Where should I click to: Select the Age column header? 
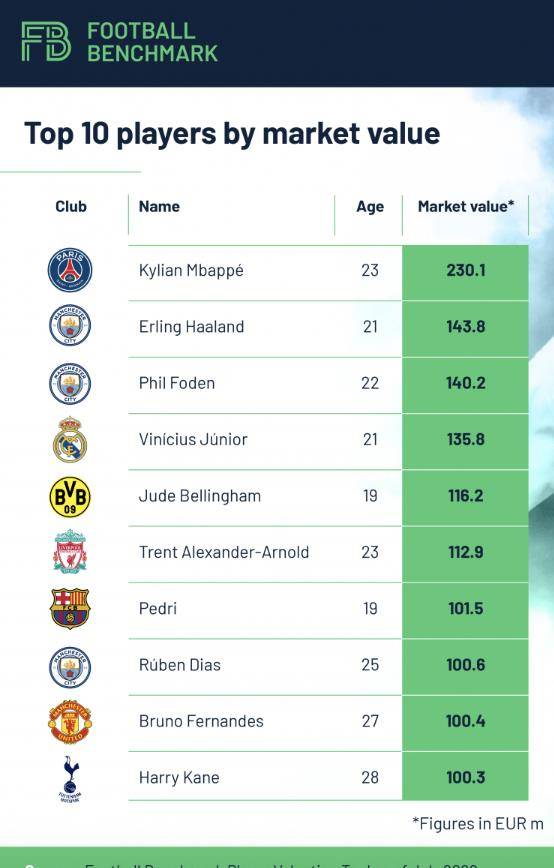pyautogui.click(x=370, y=206)
